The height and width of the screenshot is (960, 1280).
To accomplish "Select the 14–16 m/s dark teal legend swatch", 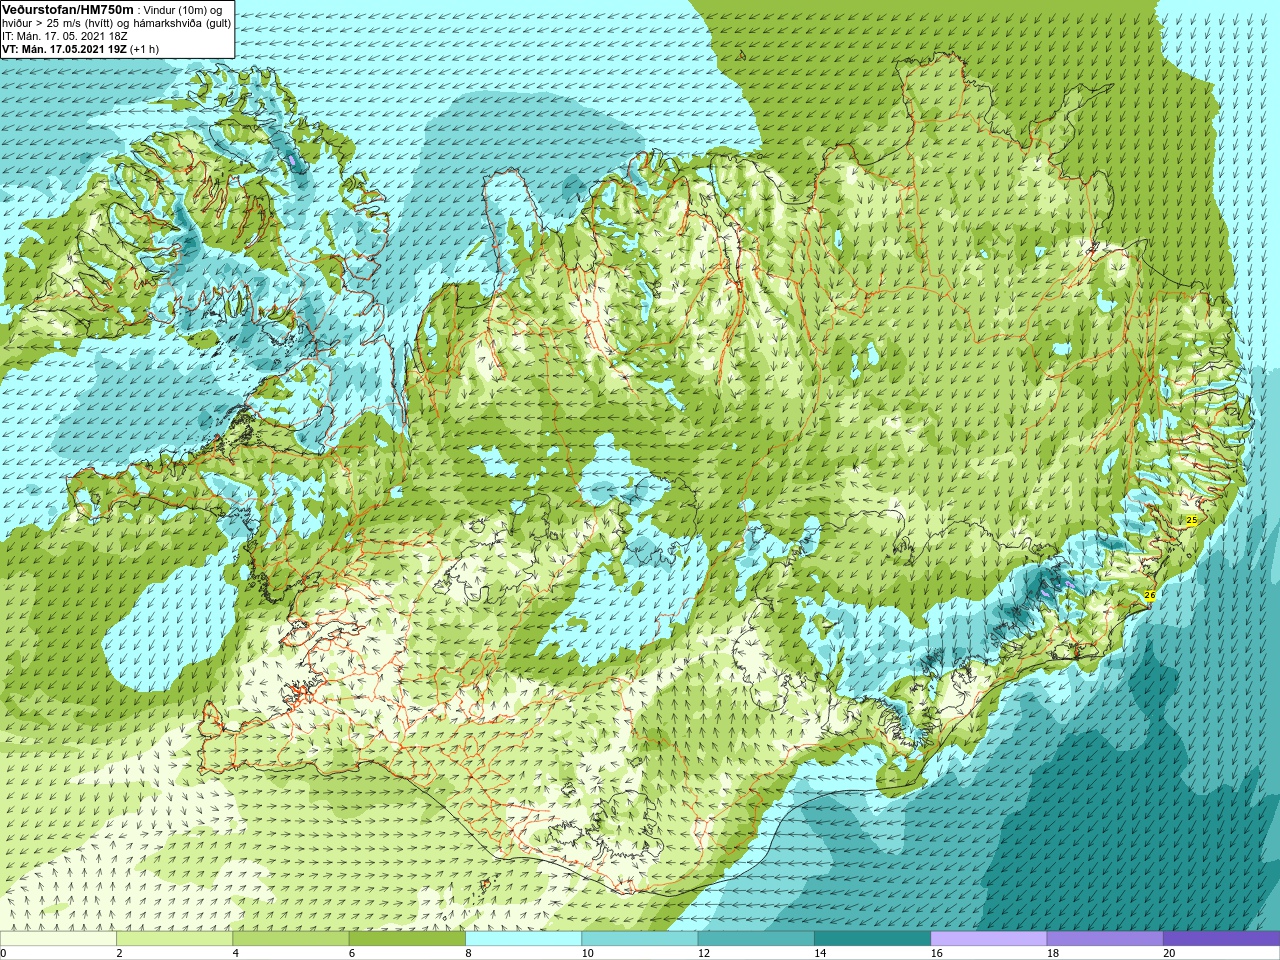I will (872, 939).
